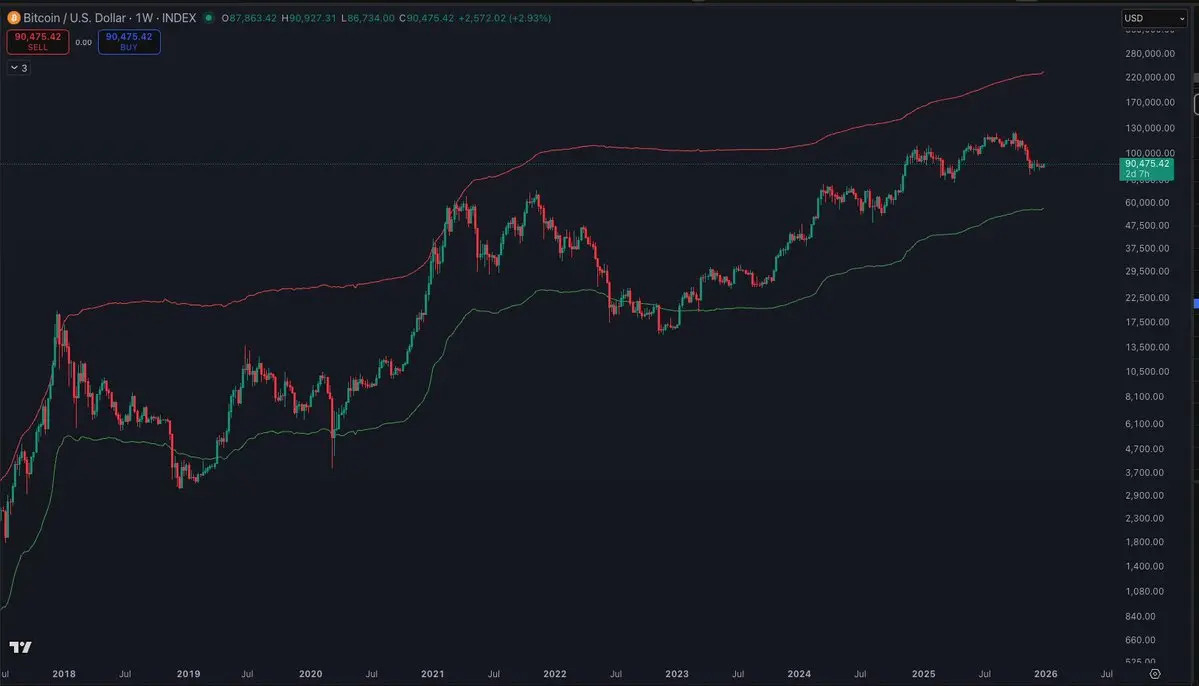Click the 0.00 spread value
Screen dimensions: 1199x686
click(x=83, y=42)
